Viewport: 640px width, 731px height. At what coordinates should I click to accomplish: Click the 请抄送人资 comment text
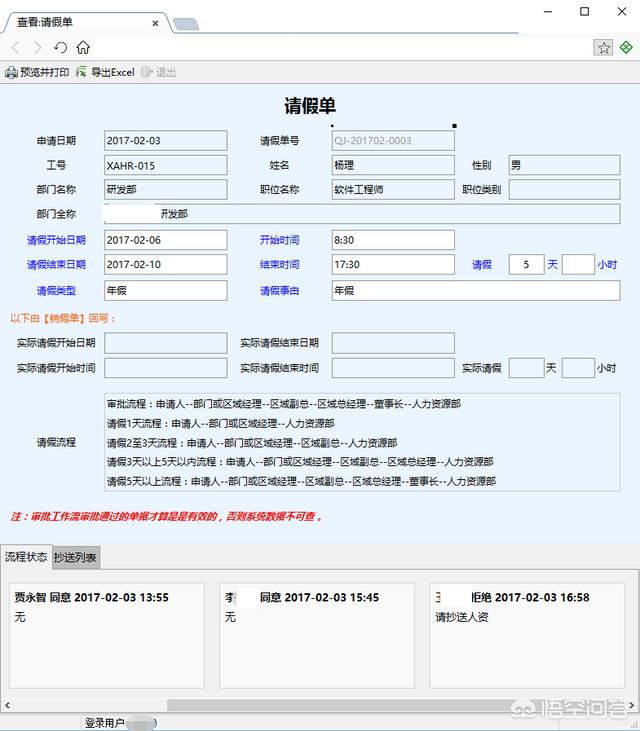click(461, 617)
